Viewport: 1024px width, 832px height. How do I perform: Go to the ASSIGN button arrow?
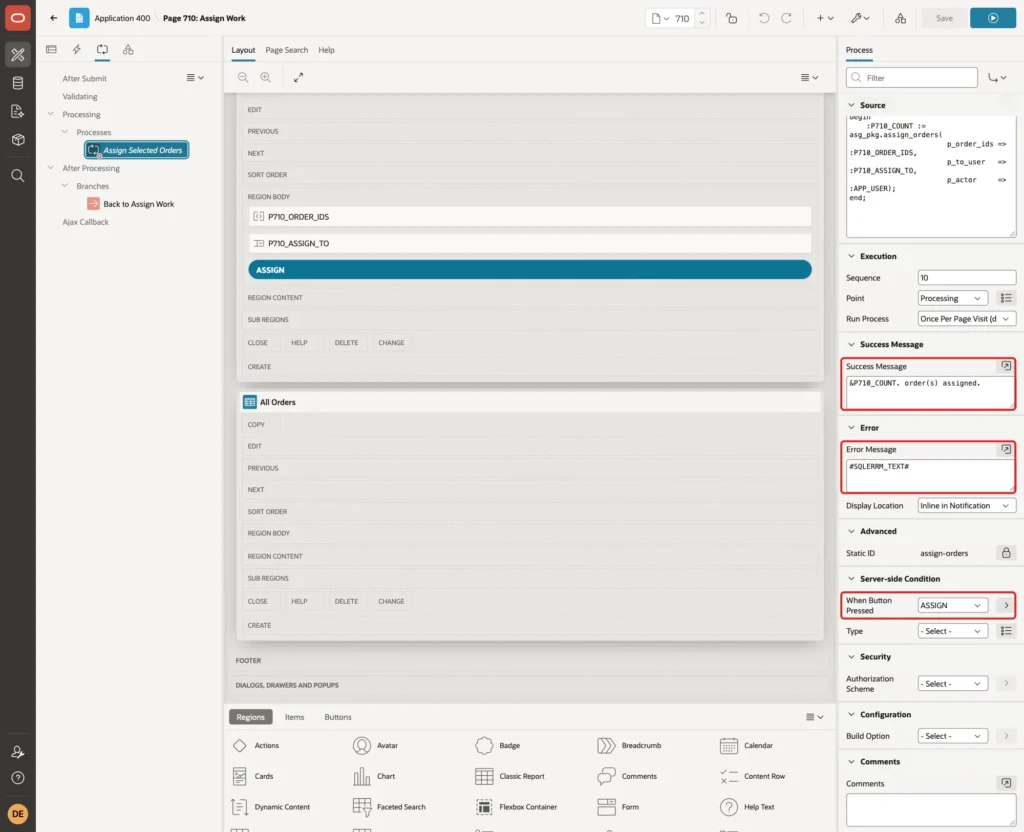1006,605
